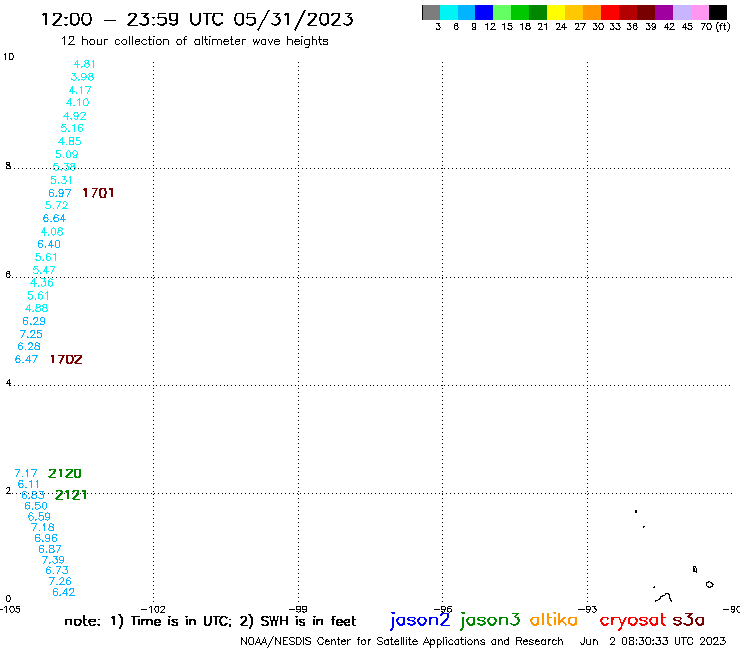Click the dark blue swatch in the legend
Viewport: 740px width, 650px height.
click(485, 13)
